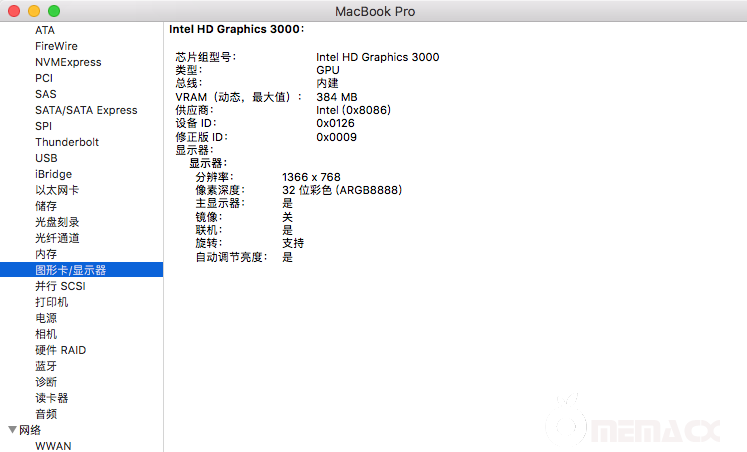Select the highlighted 图形卡/显示器 row
This screenshot has height=452, width=747.
point(81,270)
